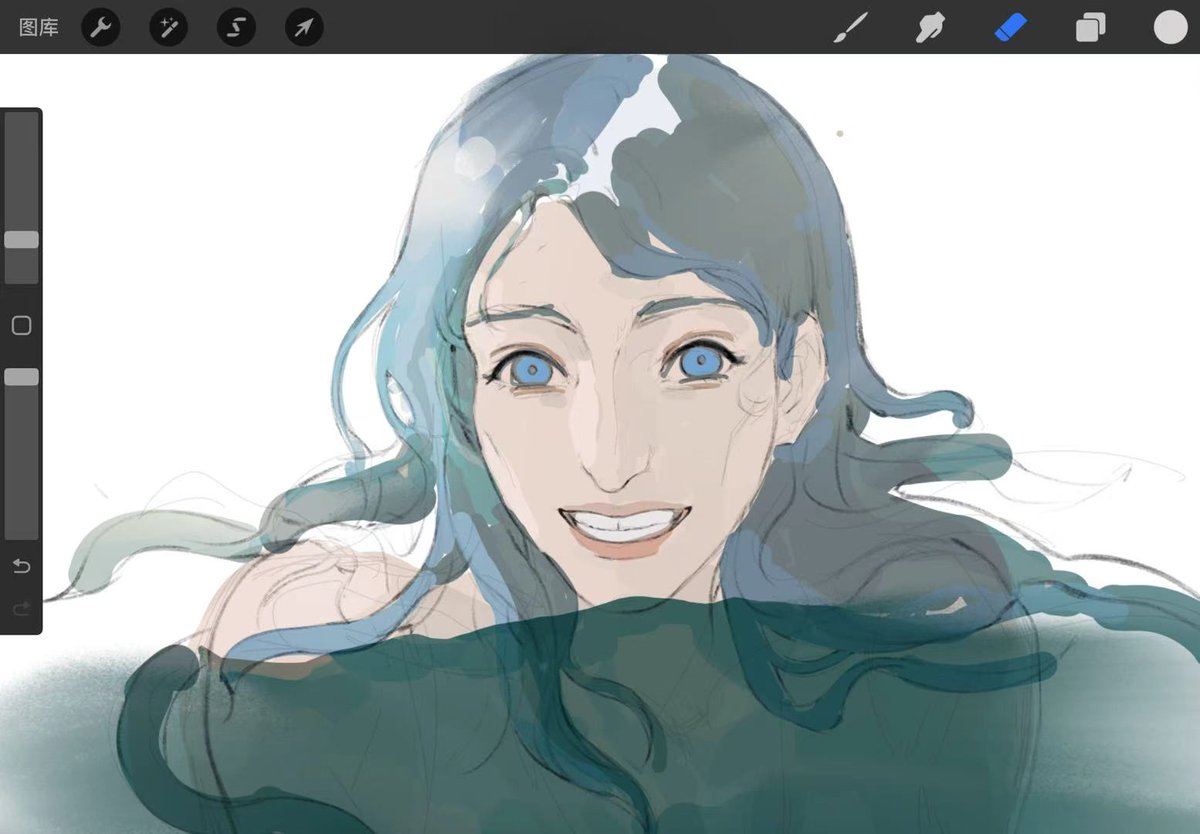Viewport: 1200px width, 834px height.
Task: Open the Adjustments magic wand menu
Action: tap(168, 27)
